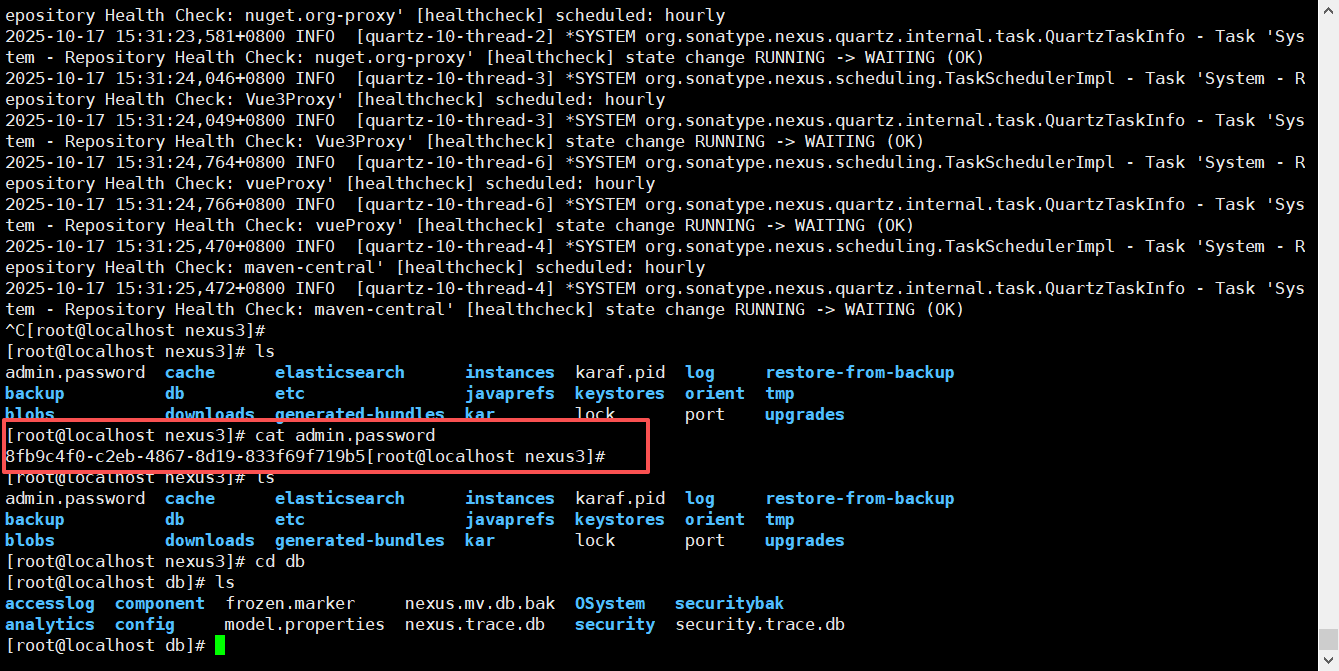Click the config directory name
1339x671 pixels.
point(145,625)
